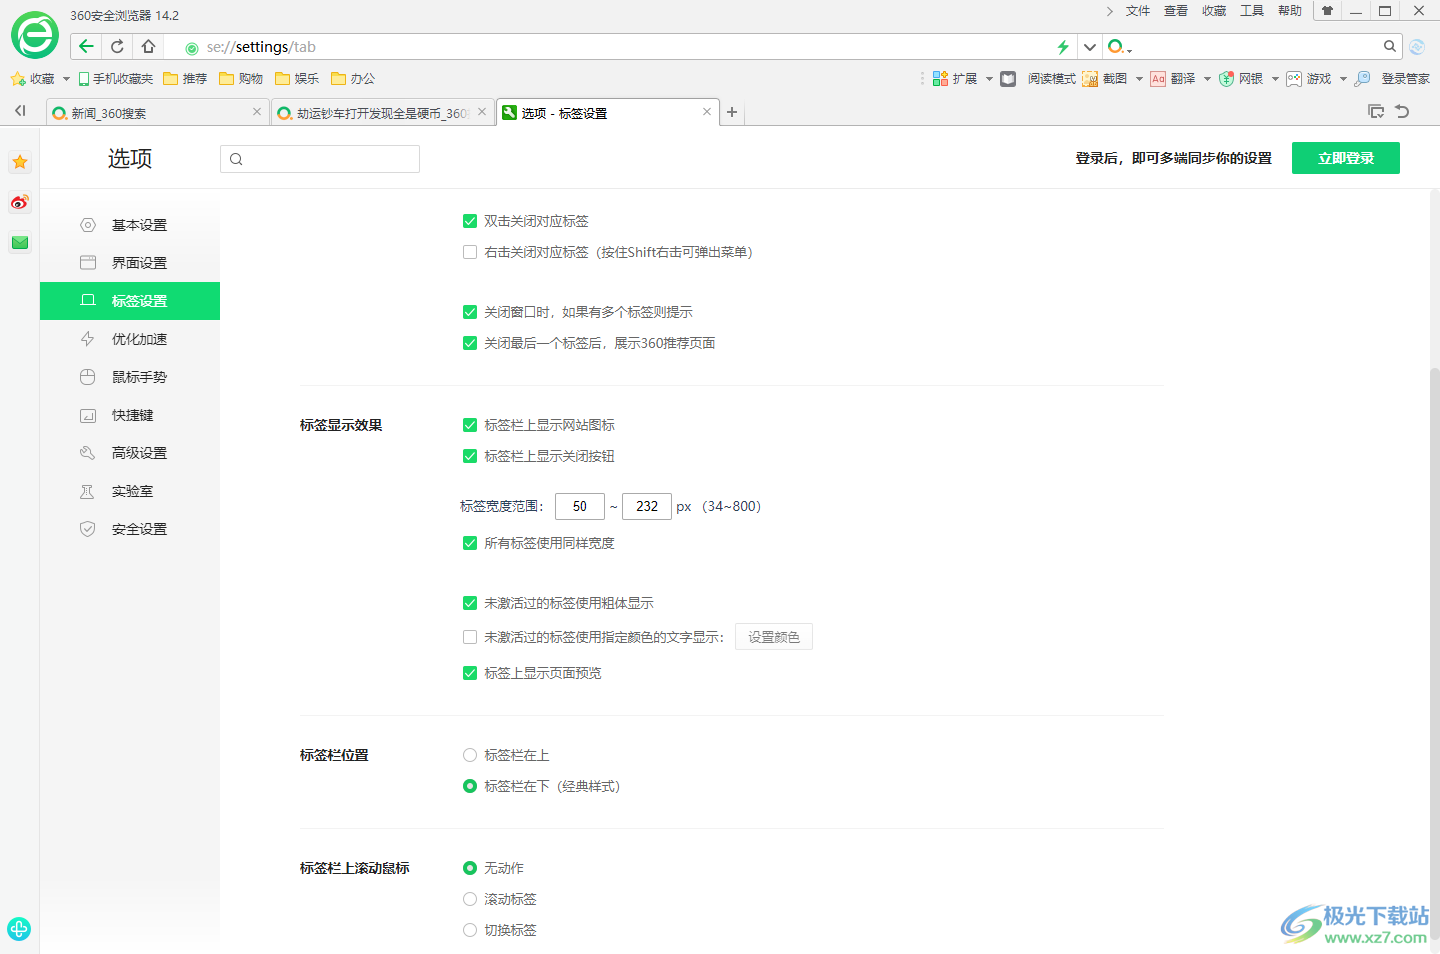This screenshot has height=954, width=1440.
Task: Click the 立即登录 button
Action: point(1346,158)
